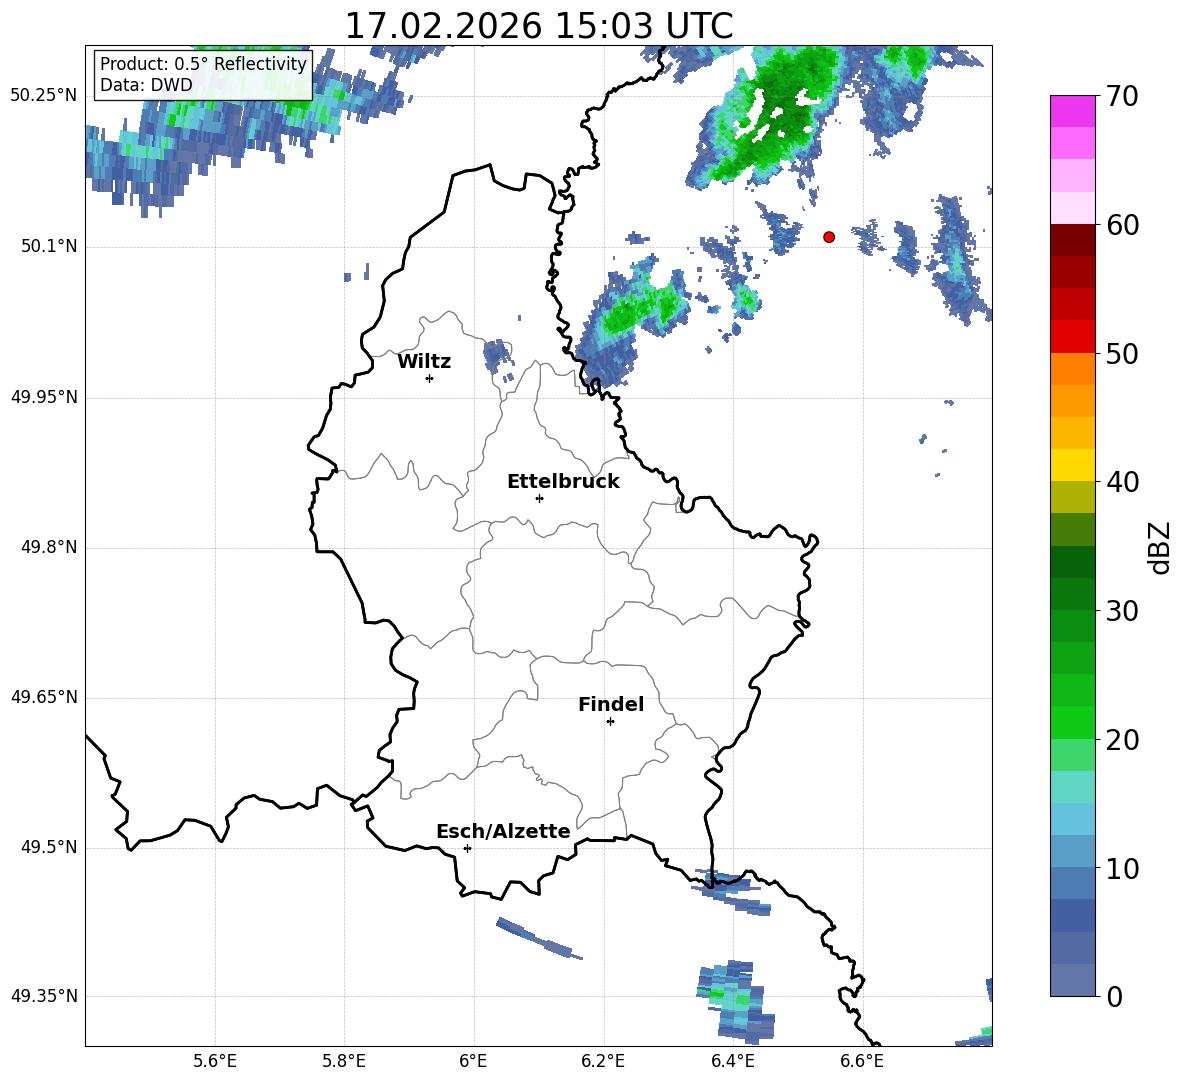Viewport: 1184px width, 1081px height.
Task: Click the longitude label 6.2°E
Action: tap(603, 1061)
